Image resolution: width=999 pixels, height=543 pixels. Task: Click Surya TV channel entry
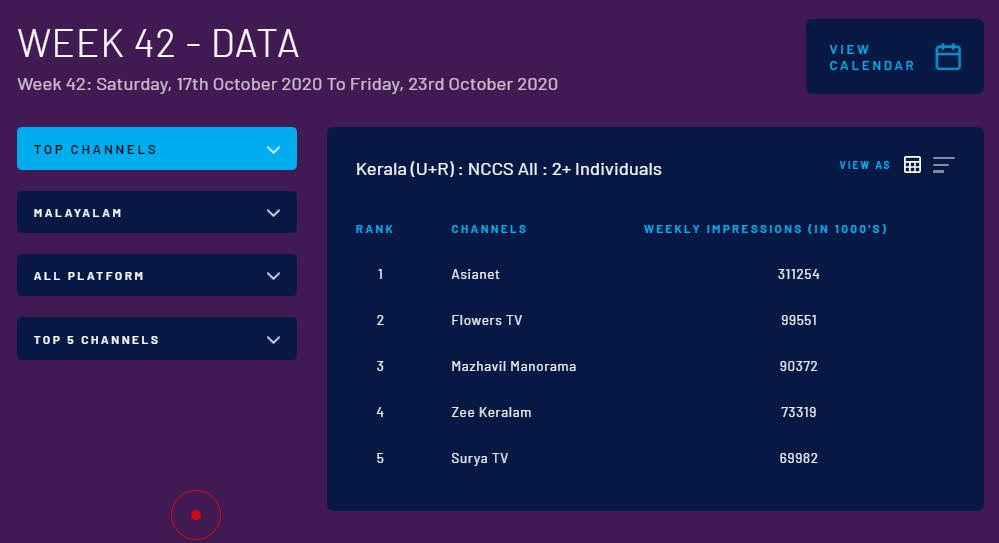(x=482, y=458)
